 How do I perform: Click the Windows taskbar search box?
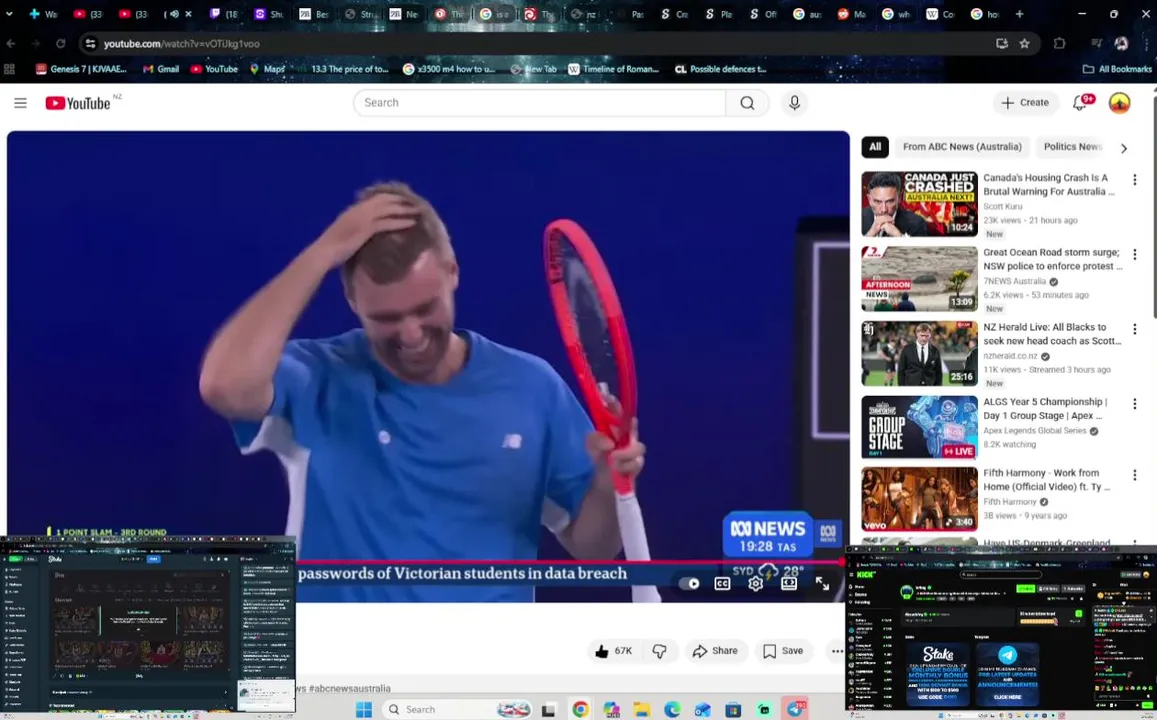[x=457, y=710]
